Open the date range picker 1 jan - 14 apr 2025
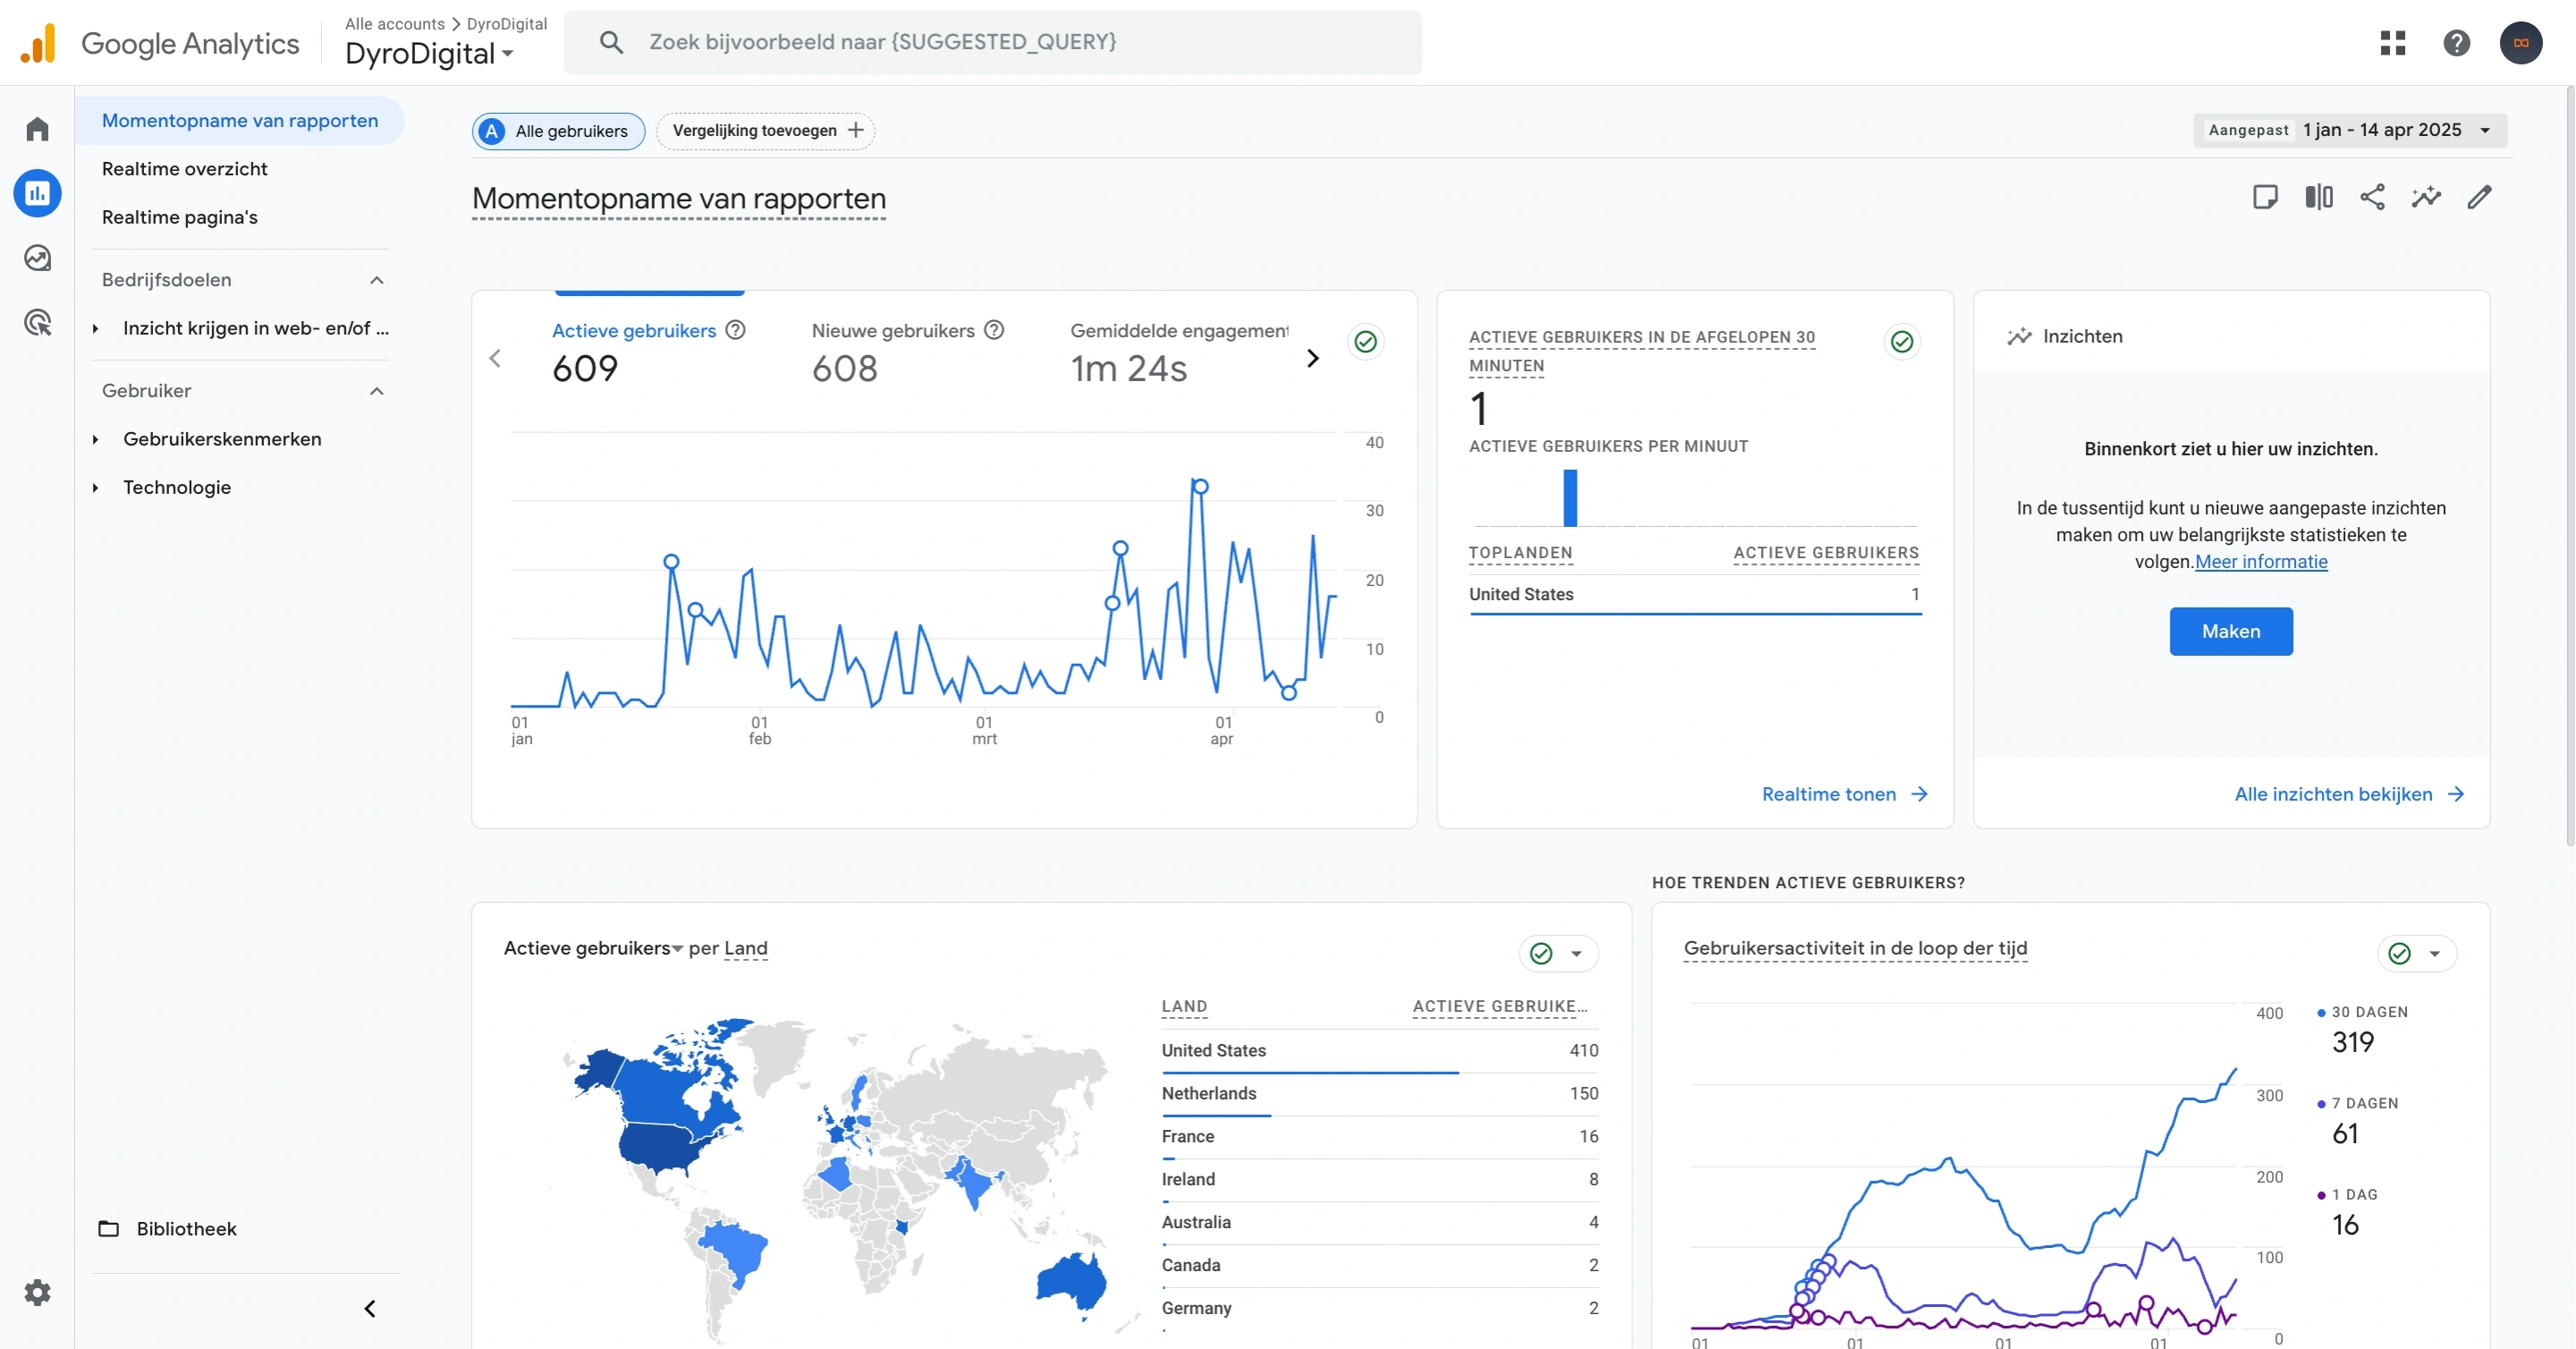Screen dimensions: 2576x1349 click(2349, 130)
